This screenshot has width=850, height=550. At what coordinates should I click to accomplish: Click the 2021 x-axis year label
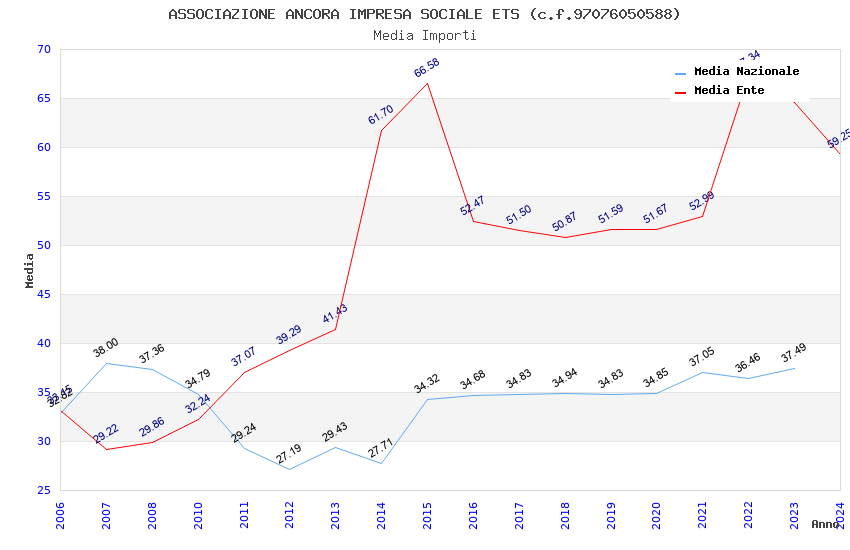click(x=703, y=515)
